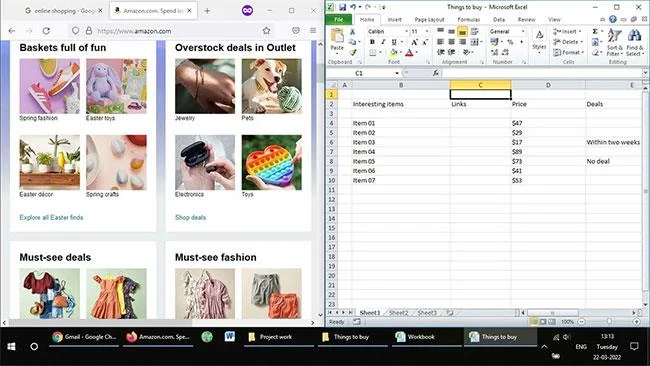Apply the red font color A
Viewport: 650px width, 366px height.
tap(409, 53)
